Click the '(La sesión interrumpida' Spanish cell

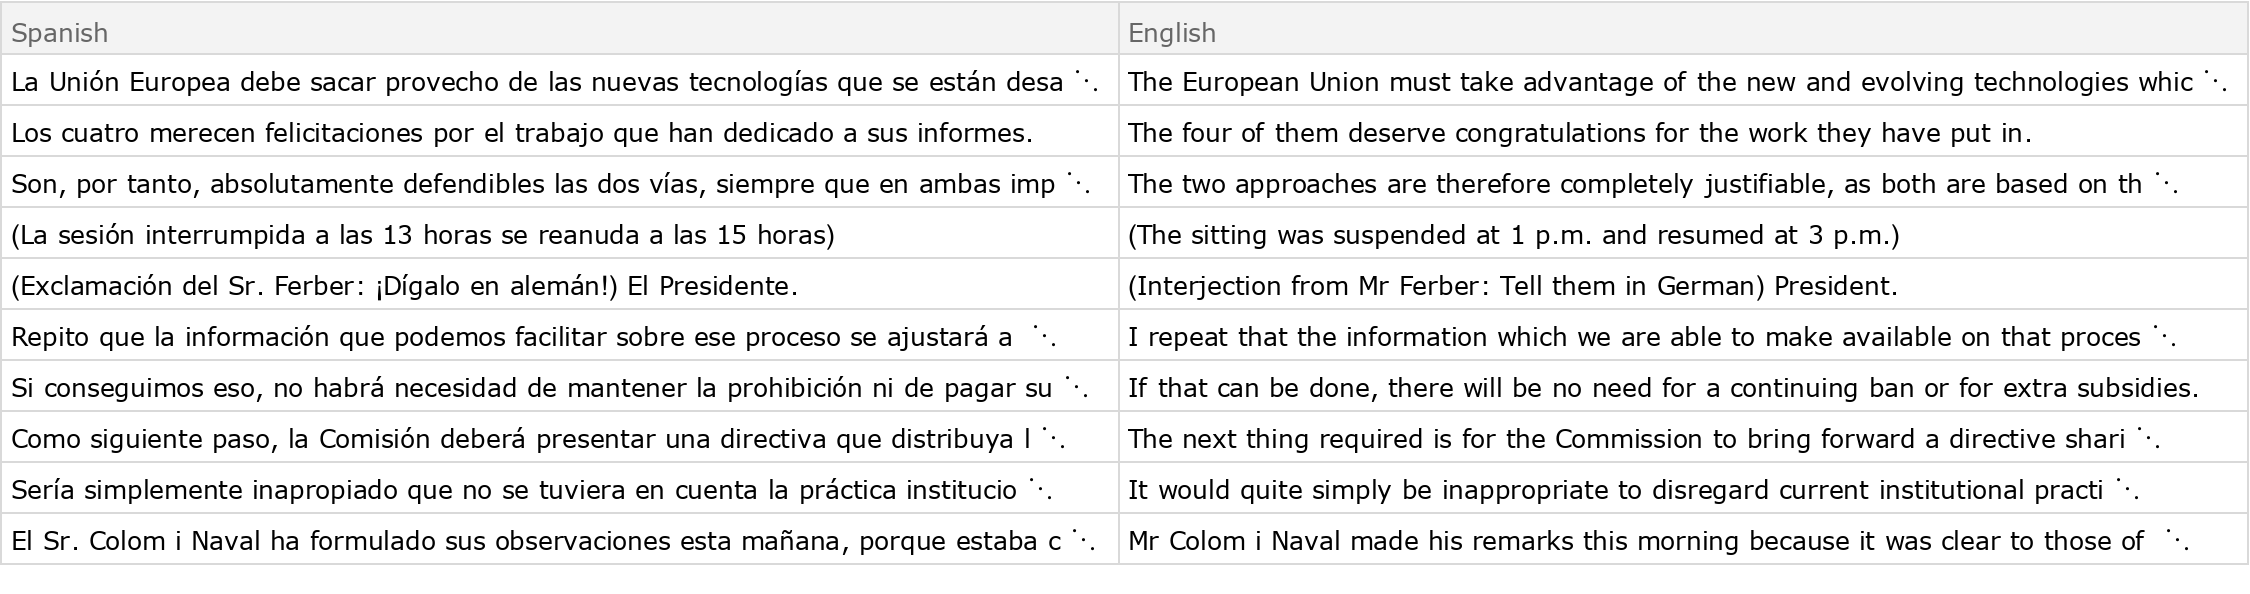[423, 235]
